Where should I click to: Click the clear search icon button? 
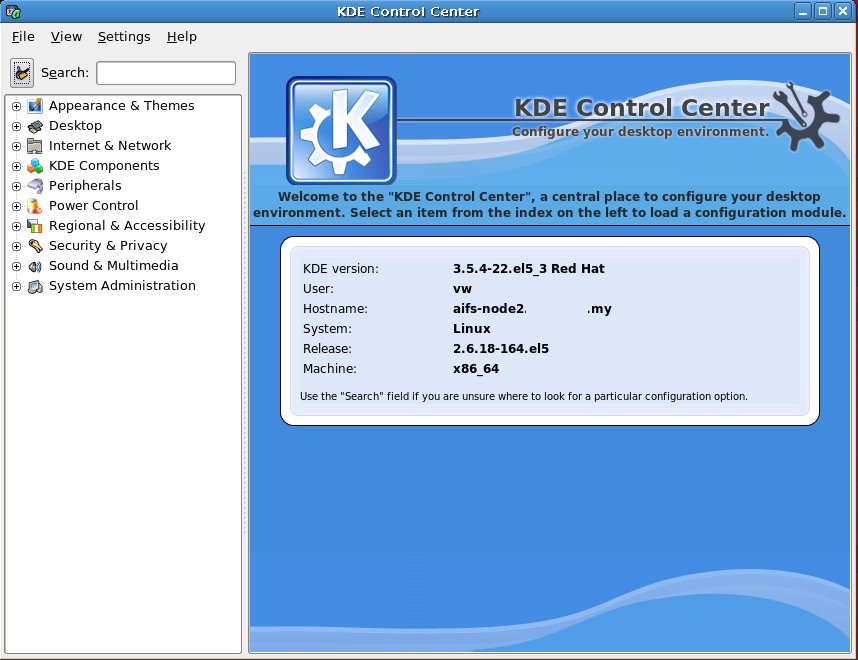click(22, 73)
